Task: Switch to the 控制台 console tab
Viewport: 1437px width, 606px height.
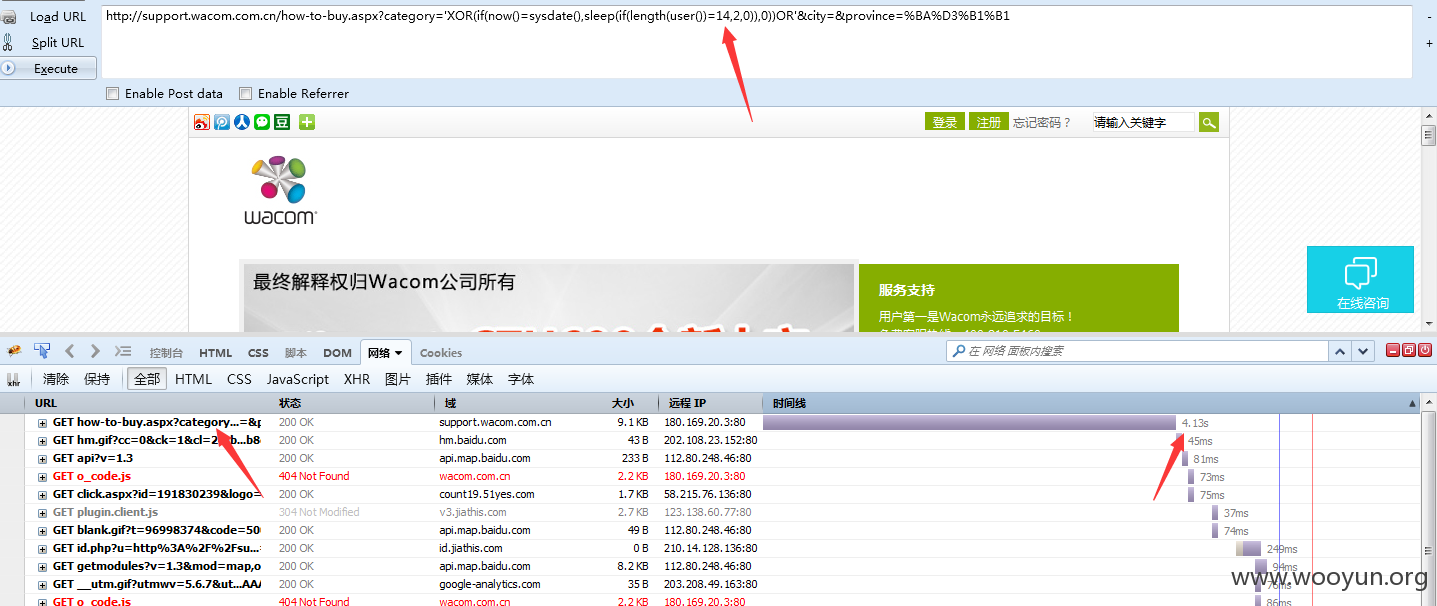Action: click(166, 352)
